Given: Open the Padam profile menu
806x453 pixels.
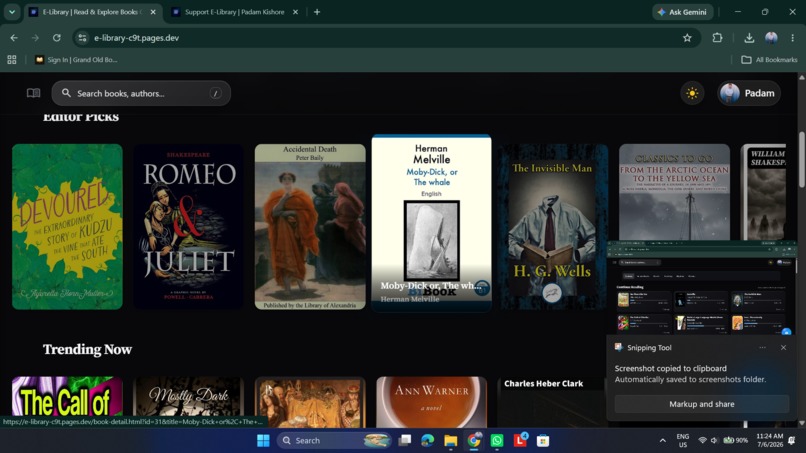Looking at the screenshot, I should tap(749, 93).
